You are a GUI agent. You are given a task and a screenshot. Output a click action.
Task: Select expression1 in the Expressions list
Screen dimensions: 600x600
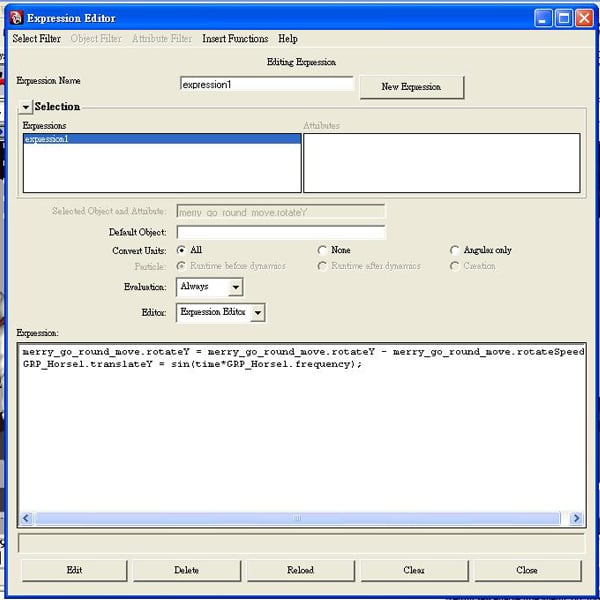pyautogui.click(x=162, y=139)
